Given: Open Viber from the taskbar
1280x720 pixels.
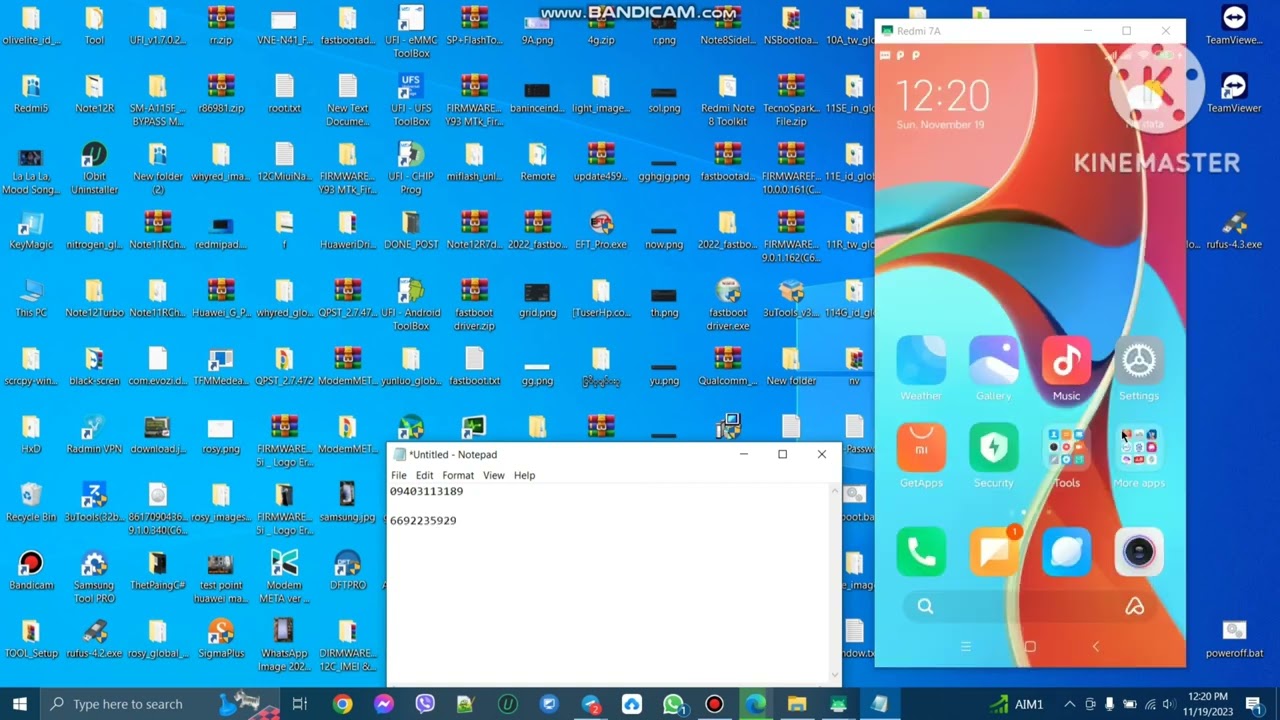Looking at the screenshot, I should coord(425,704).
